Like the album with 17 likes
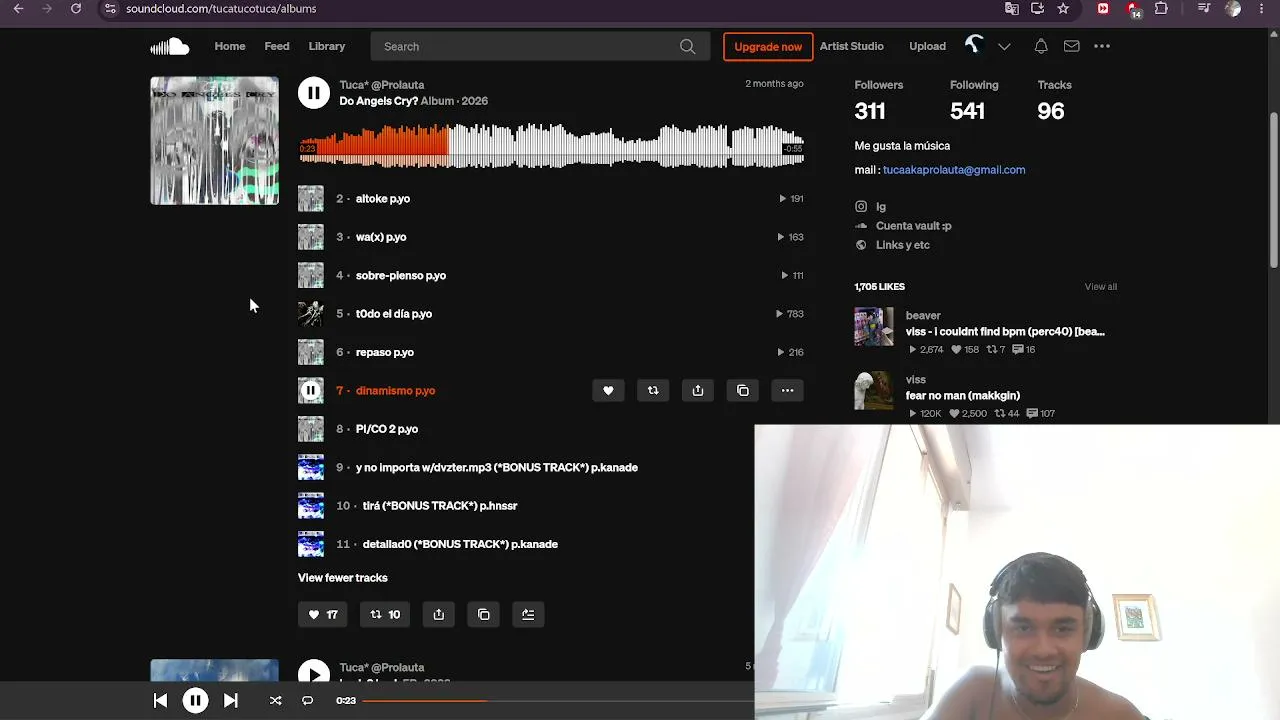 coord(323,615)
